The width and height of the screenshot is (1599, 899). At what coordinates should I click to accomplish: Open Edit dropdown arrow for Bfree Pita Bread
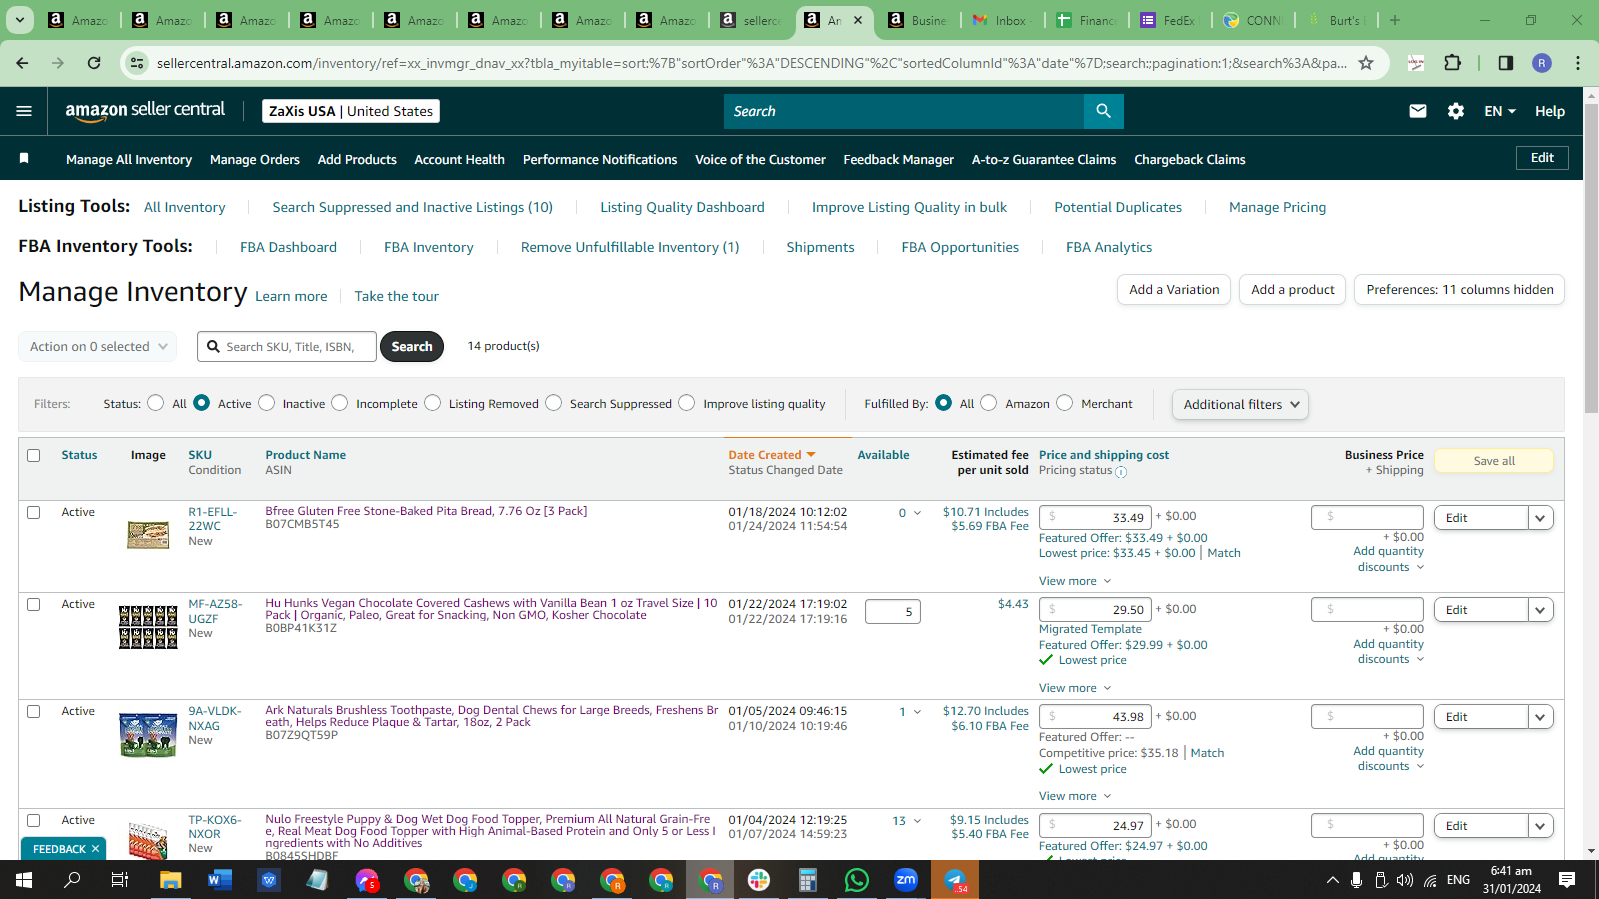(x=1541, y=518)
